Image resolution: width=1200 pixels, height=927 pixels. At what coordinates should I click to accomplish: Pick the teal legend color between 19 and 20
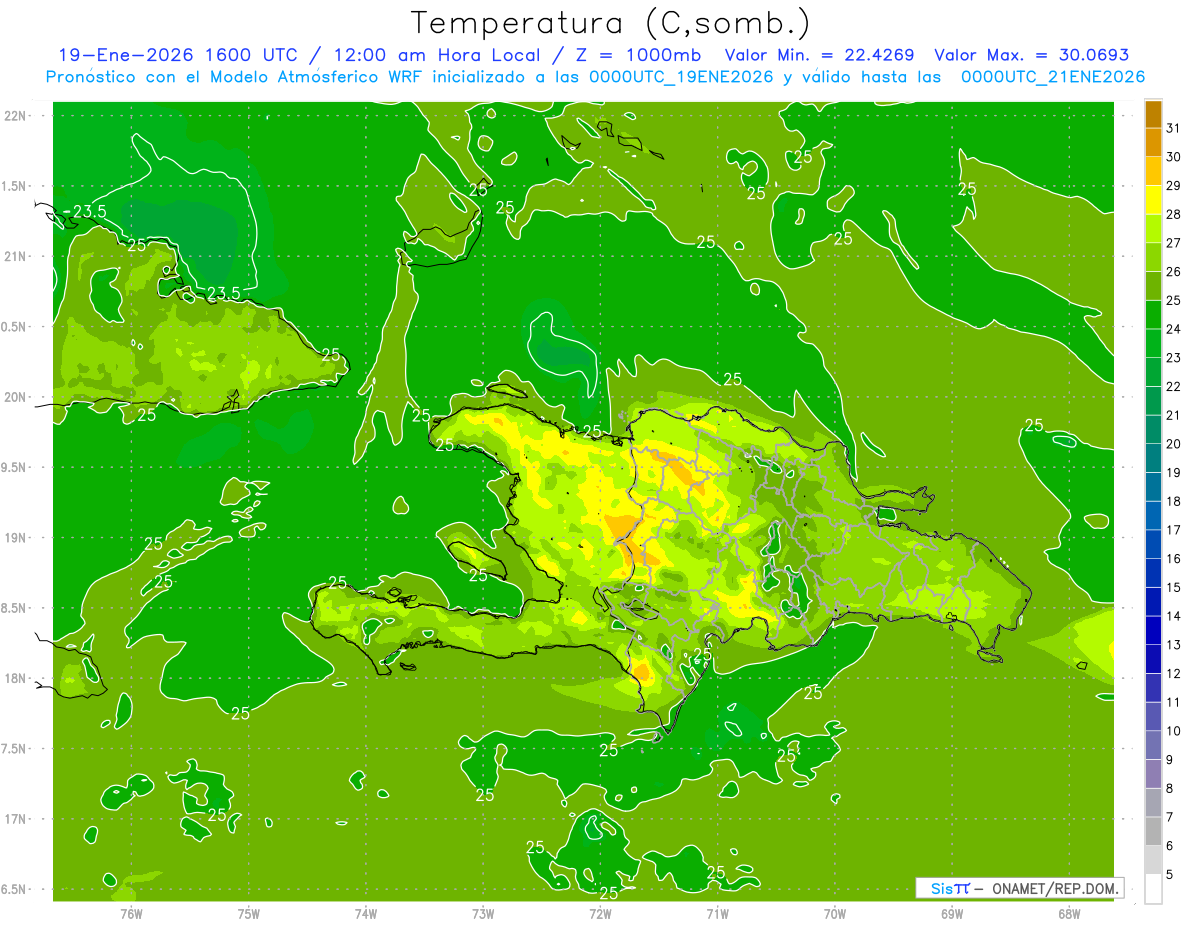point(1153,458)
